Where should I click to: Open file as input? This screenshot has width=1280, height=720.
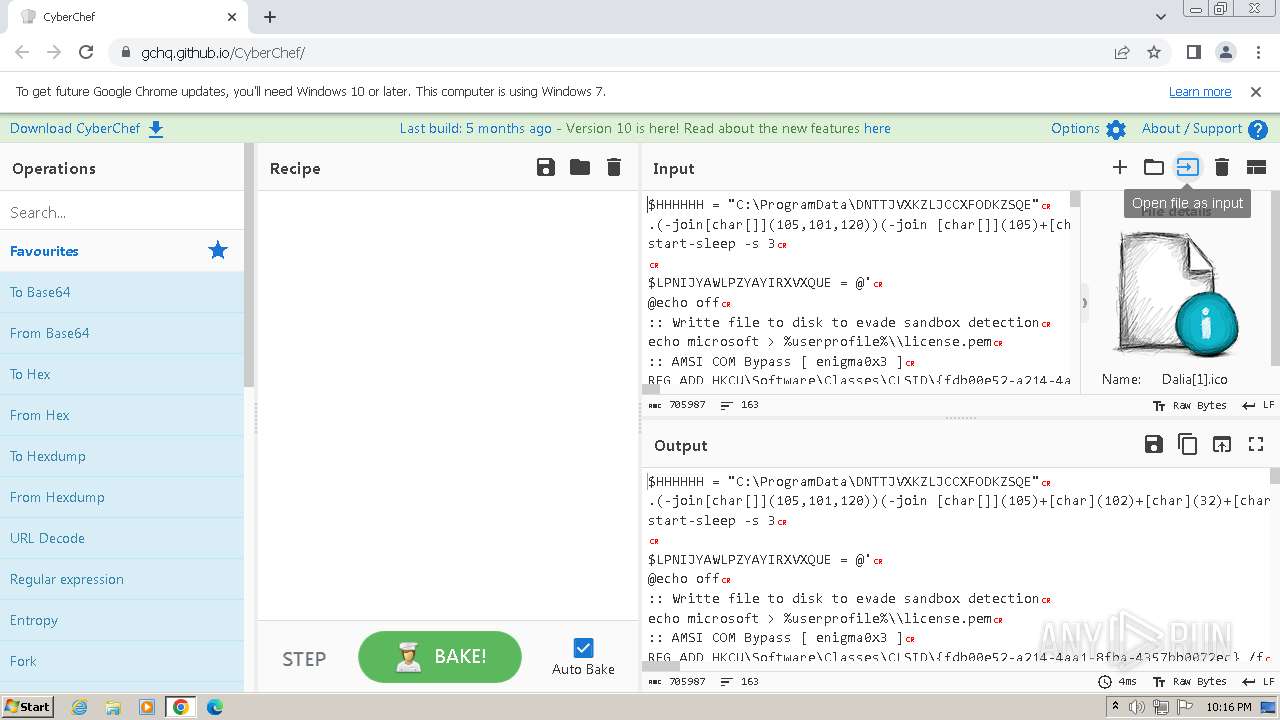(1187, 167)
